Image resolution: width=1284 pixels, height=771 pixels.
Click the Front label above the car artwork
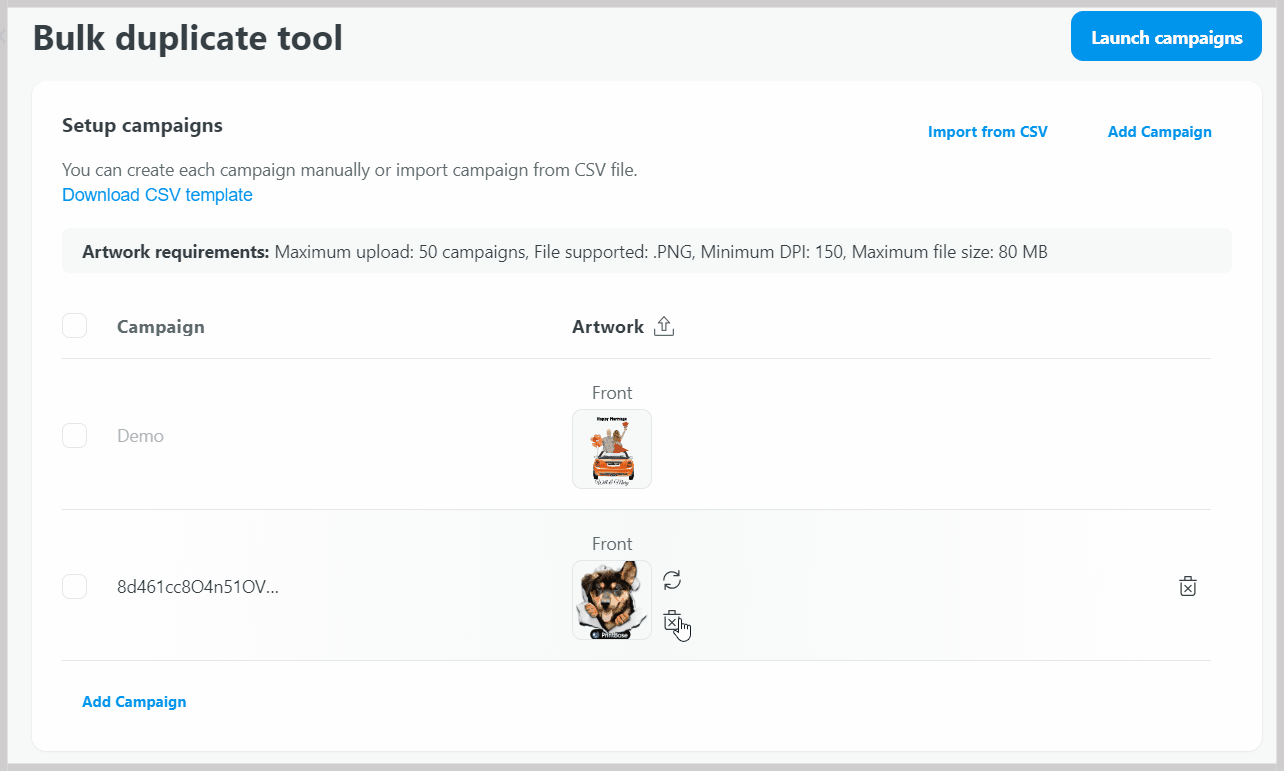pyautogui.click(x=612, y=393)
